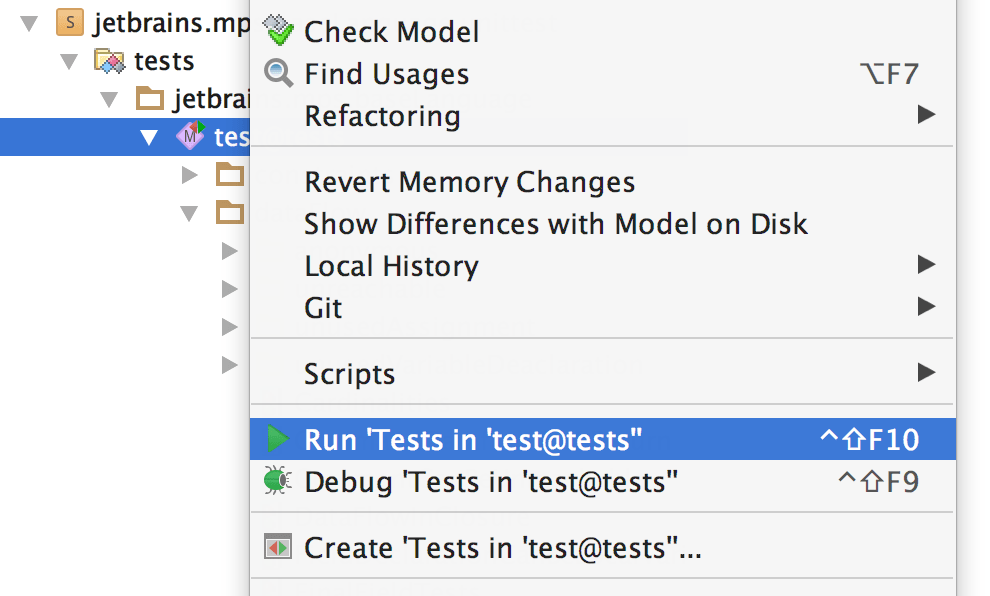Click the Find Usages magnifier icon
990x596 pixels.
point(277,73)
